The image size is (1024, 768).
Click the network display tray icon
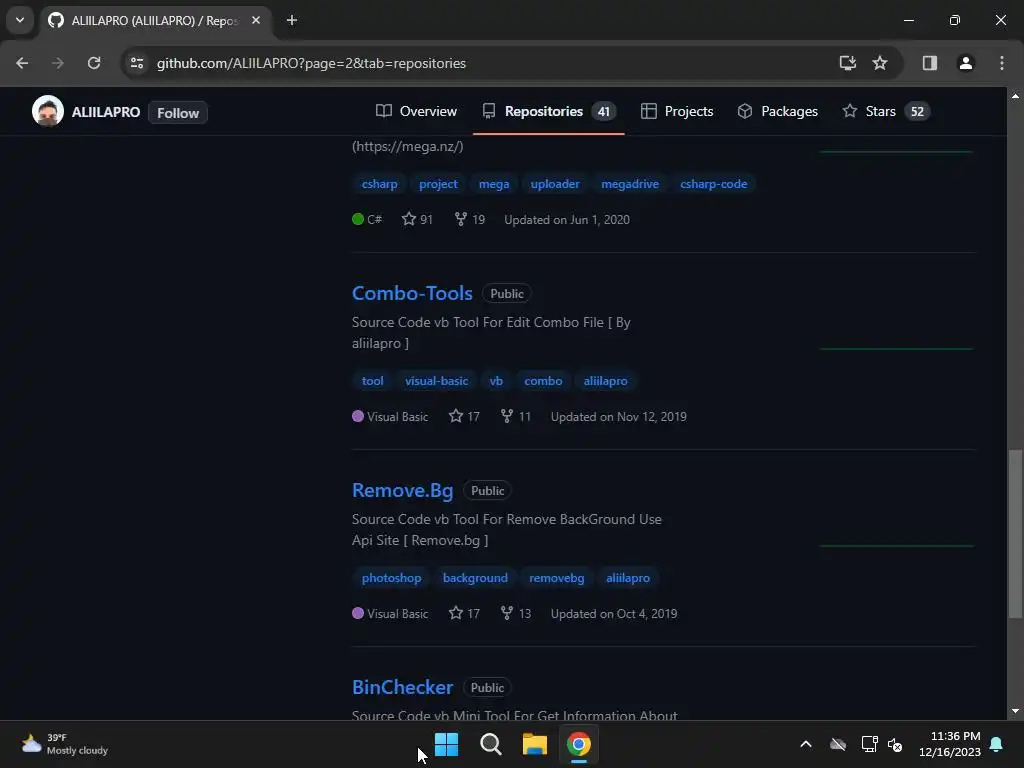[x=869, y=744]
